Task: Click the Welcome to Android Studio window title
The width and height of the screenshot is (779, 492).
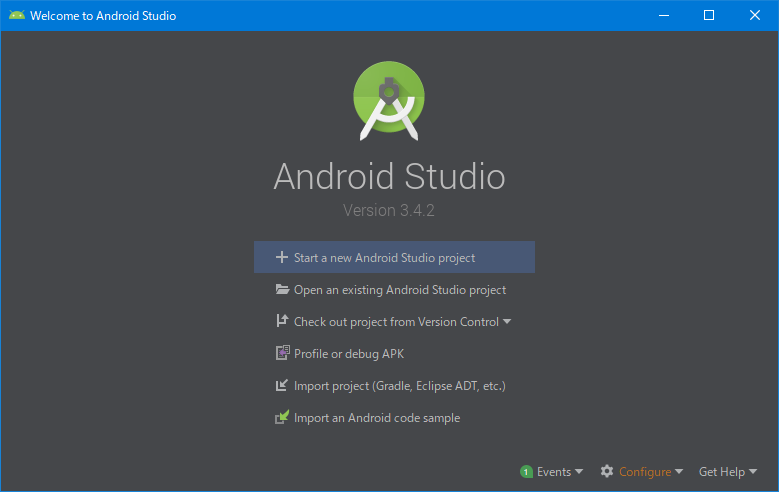Action: pyautogui.click(x=103, y=16)
